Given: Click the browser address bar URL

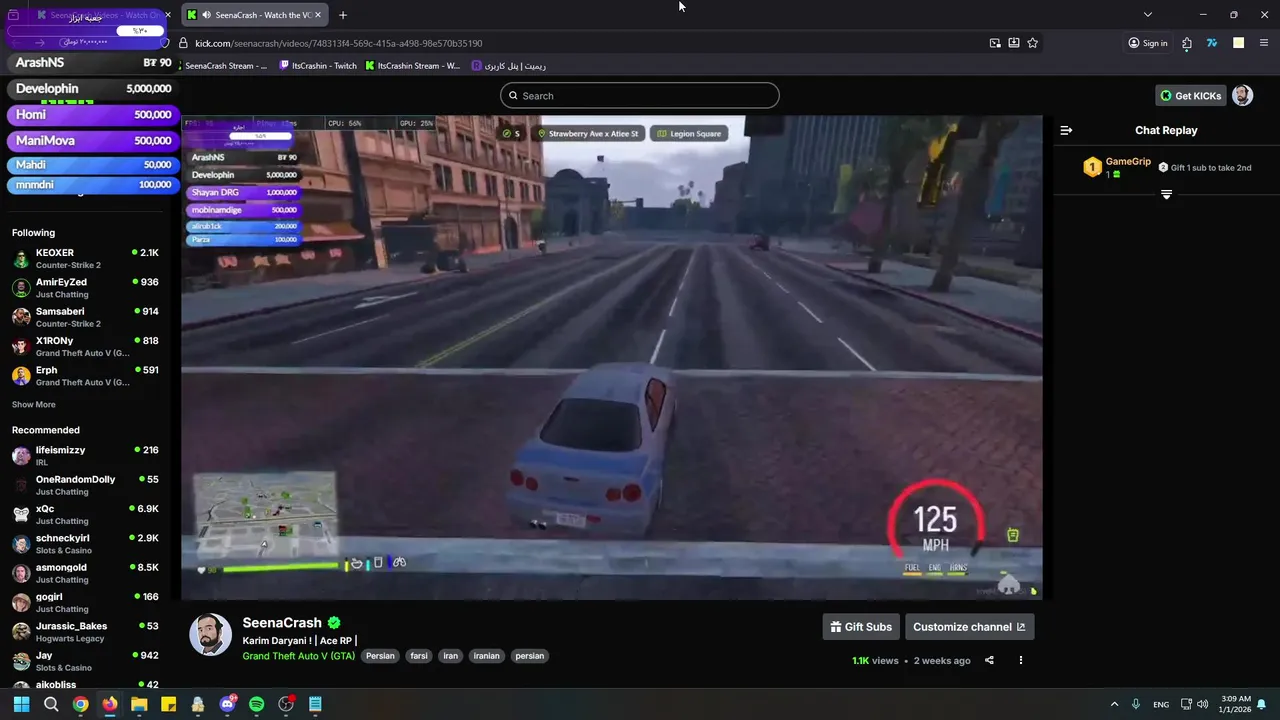Looking at the screenshot, I should pyautogui.click(x=339, y=43).
